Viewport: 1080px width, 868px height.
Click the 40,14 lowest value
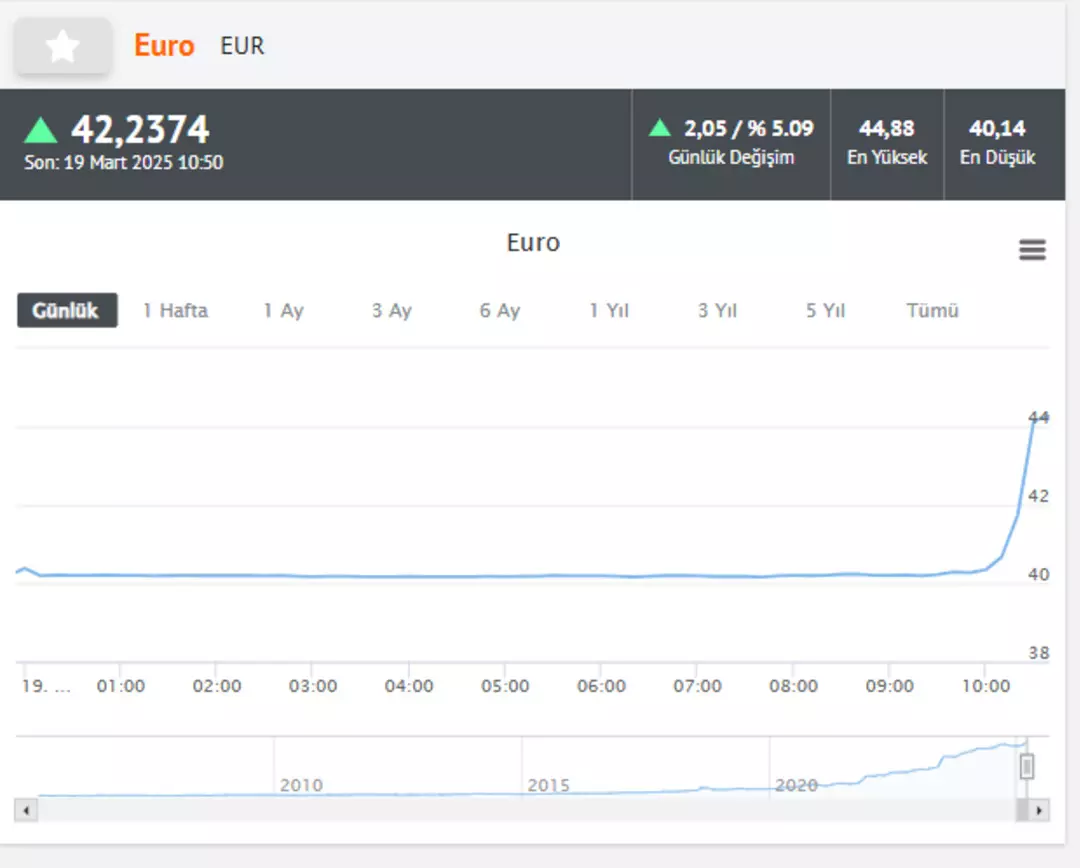coord(997,128)
